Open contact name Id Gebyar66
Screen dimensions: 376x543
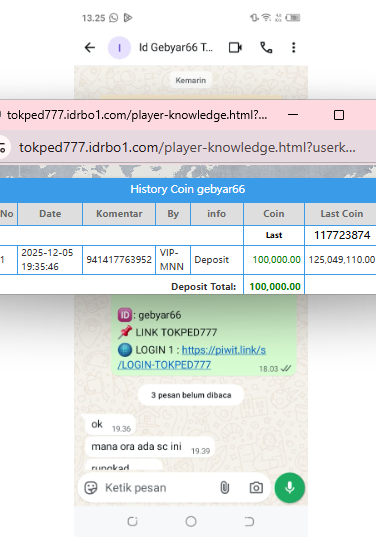(176, 47)
